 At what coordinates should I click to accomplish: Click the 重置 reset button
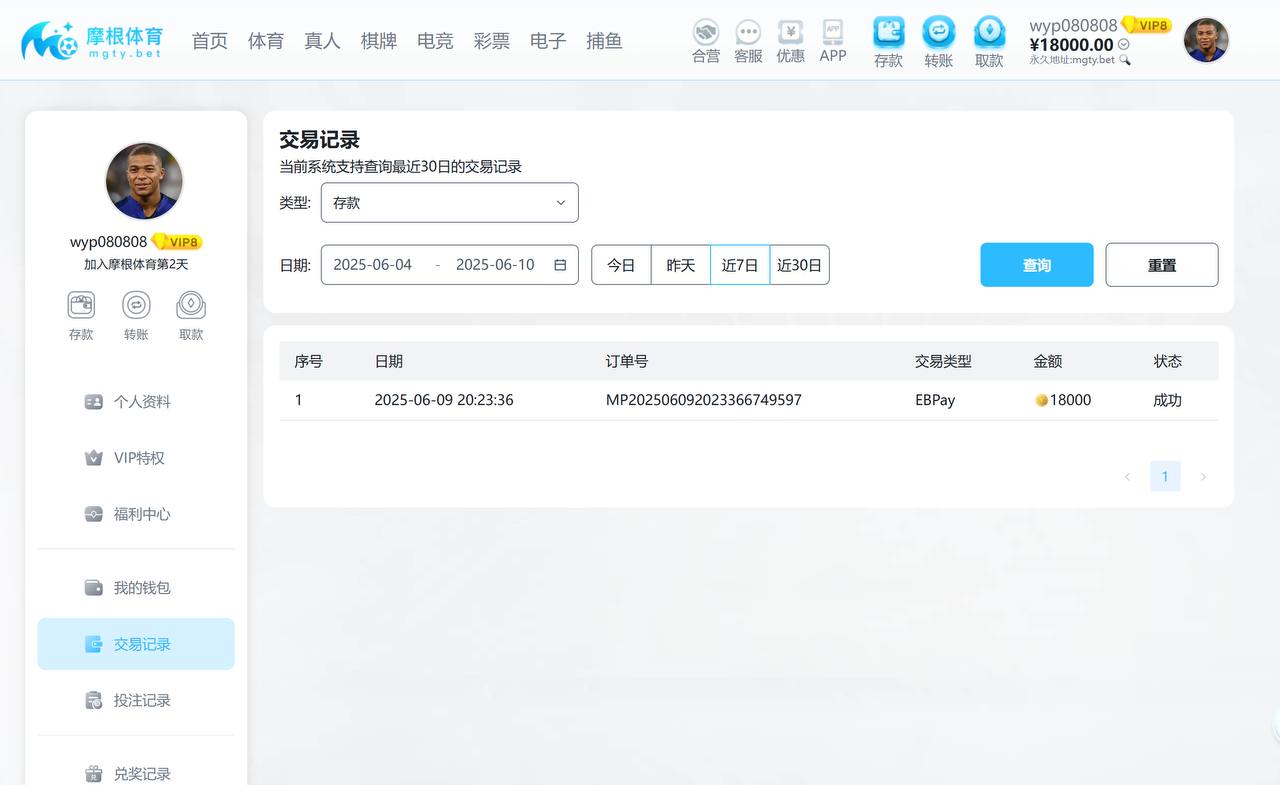1161,265
